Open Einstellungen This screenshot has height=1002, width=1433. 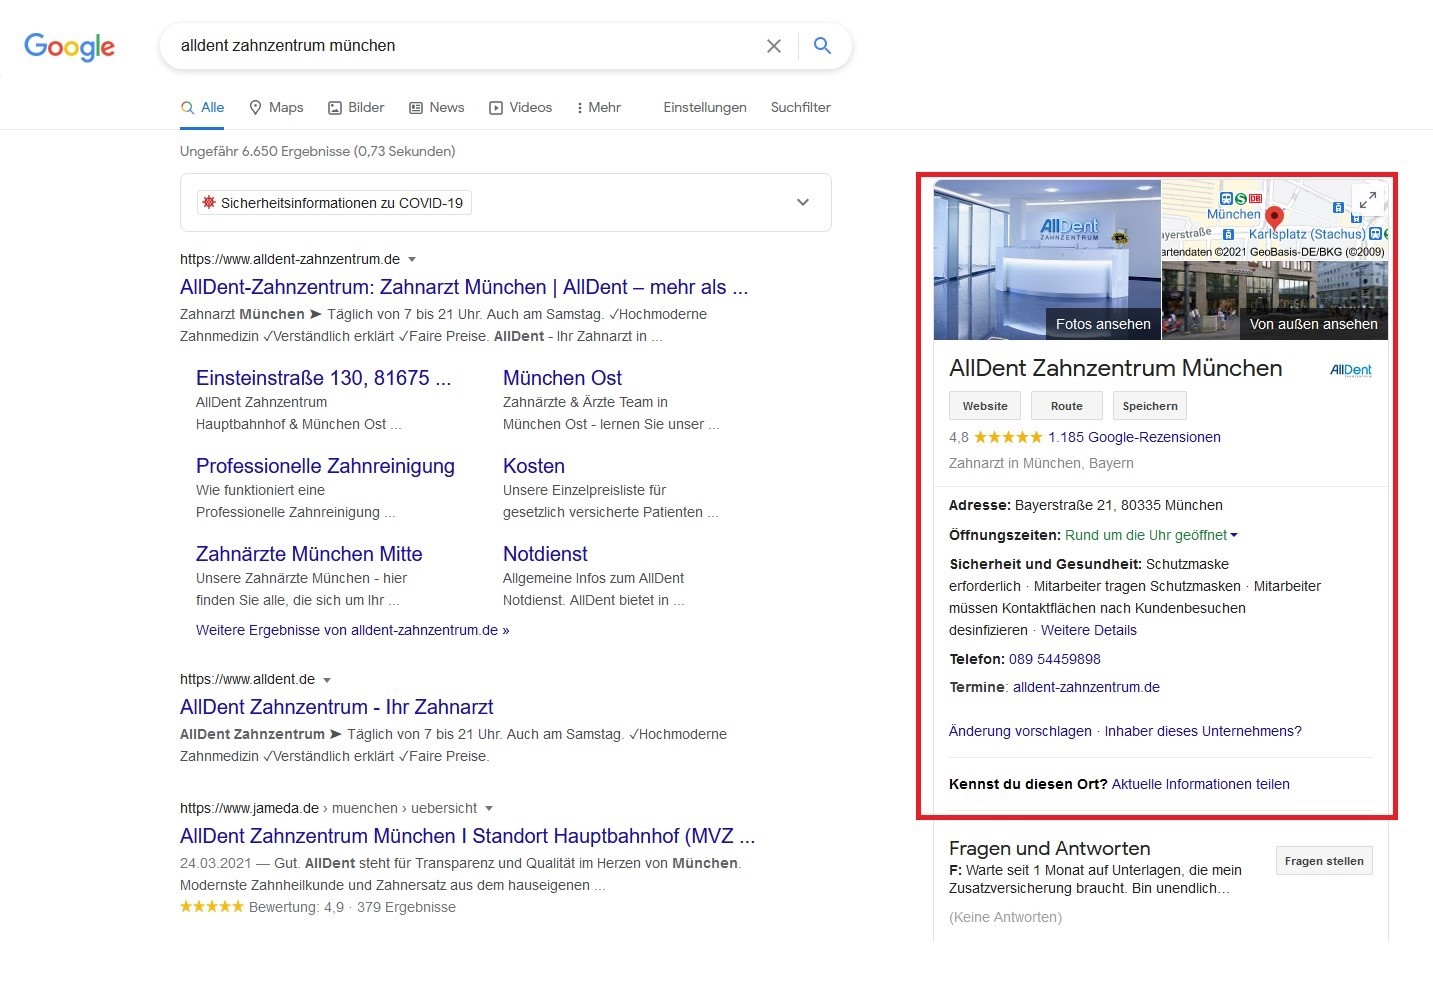point(705,107)
